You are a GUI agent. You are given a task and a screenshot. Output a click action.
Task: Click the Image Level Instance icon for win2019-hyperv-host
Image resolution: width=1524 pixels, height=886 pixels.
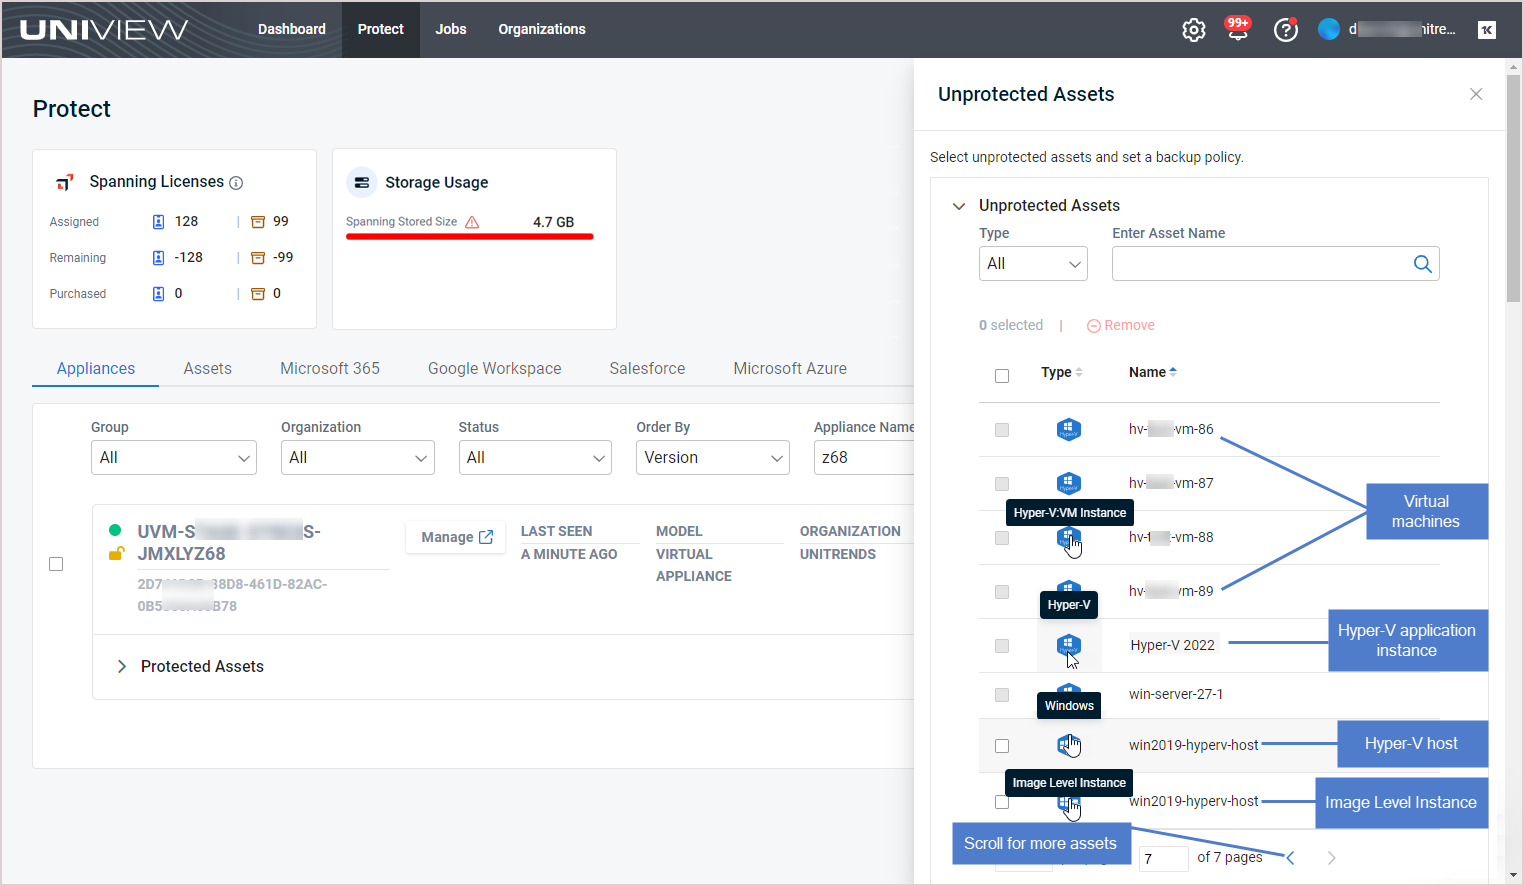tap(1068, 802)
